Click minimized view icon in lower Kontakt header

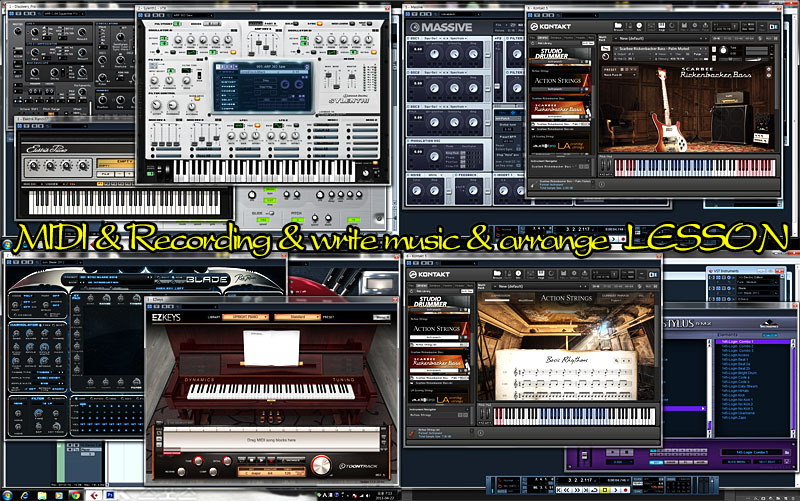(x=641, y=274)
